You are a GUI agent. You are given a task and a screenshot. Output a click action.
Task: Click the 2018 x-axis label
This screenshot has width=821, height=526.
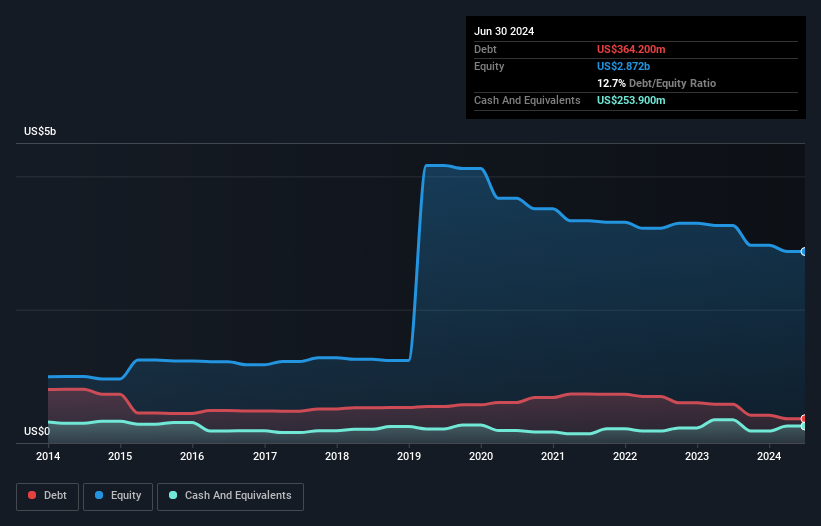pyautogui.click(x=337, y=456)
